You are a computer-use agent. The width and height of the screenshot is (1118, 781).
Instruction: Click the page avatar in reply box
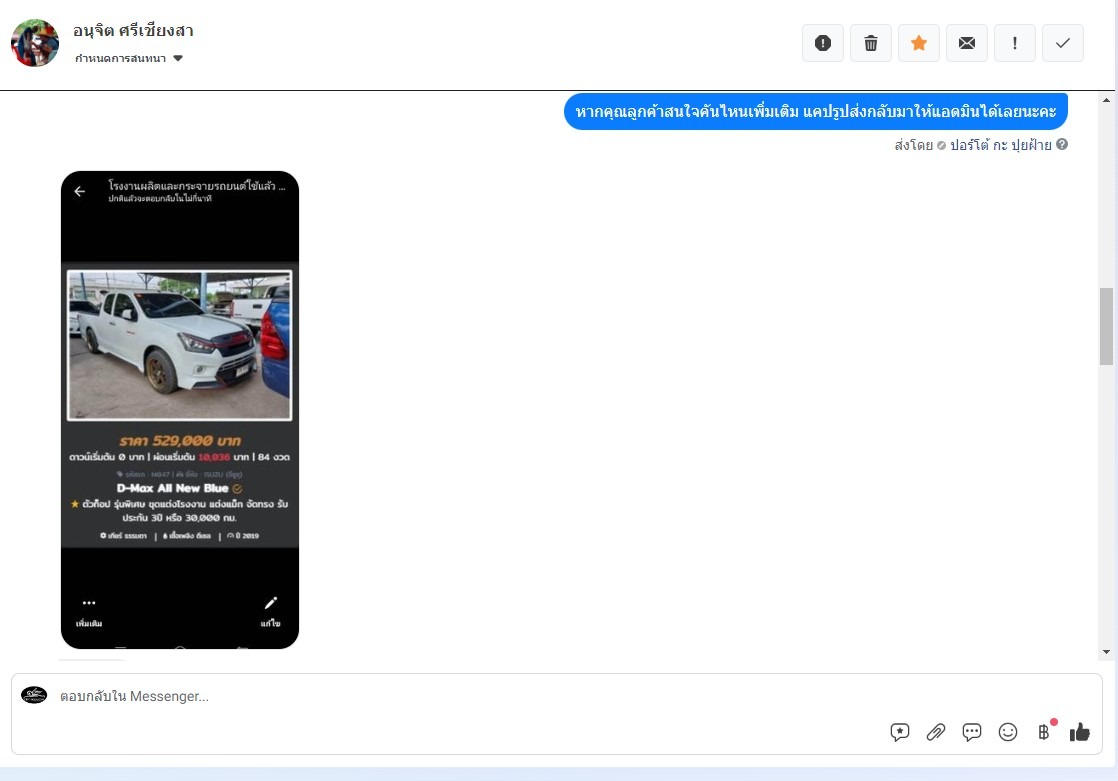[x=34, y=695]
